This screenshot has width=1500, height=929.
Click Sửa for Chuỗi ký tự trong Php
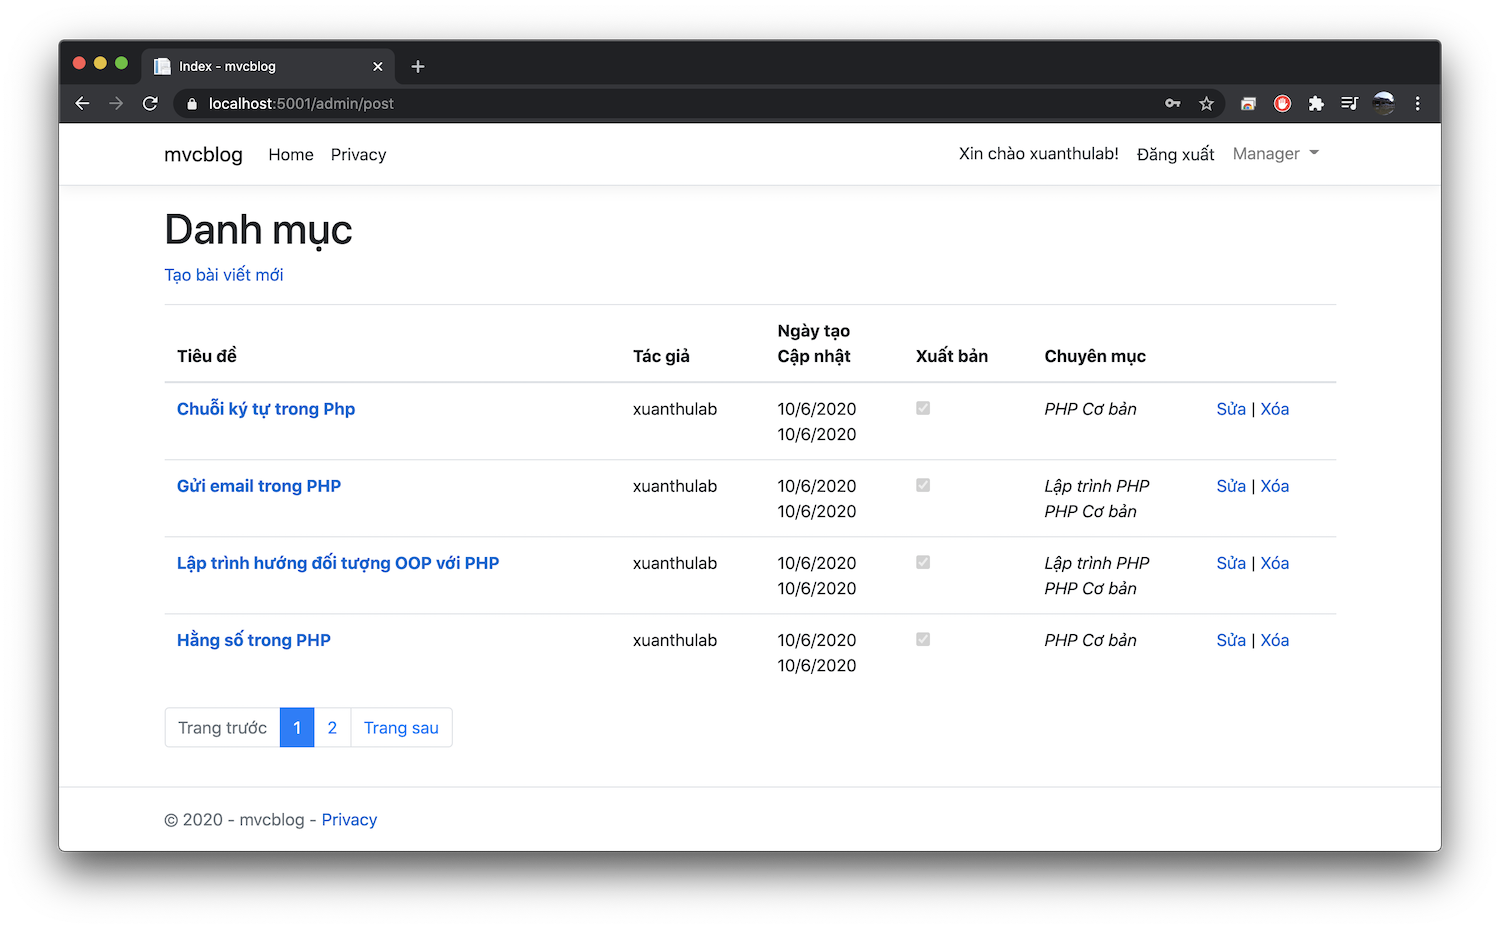pos(1231,408)
